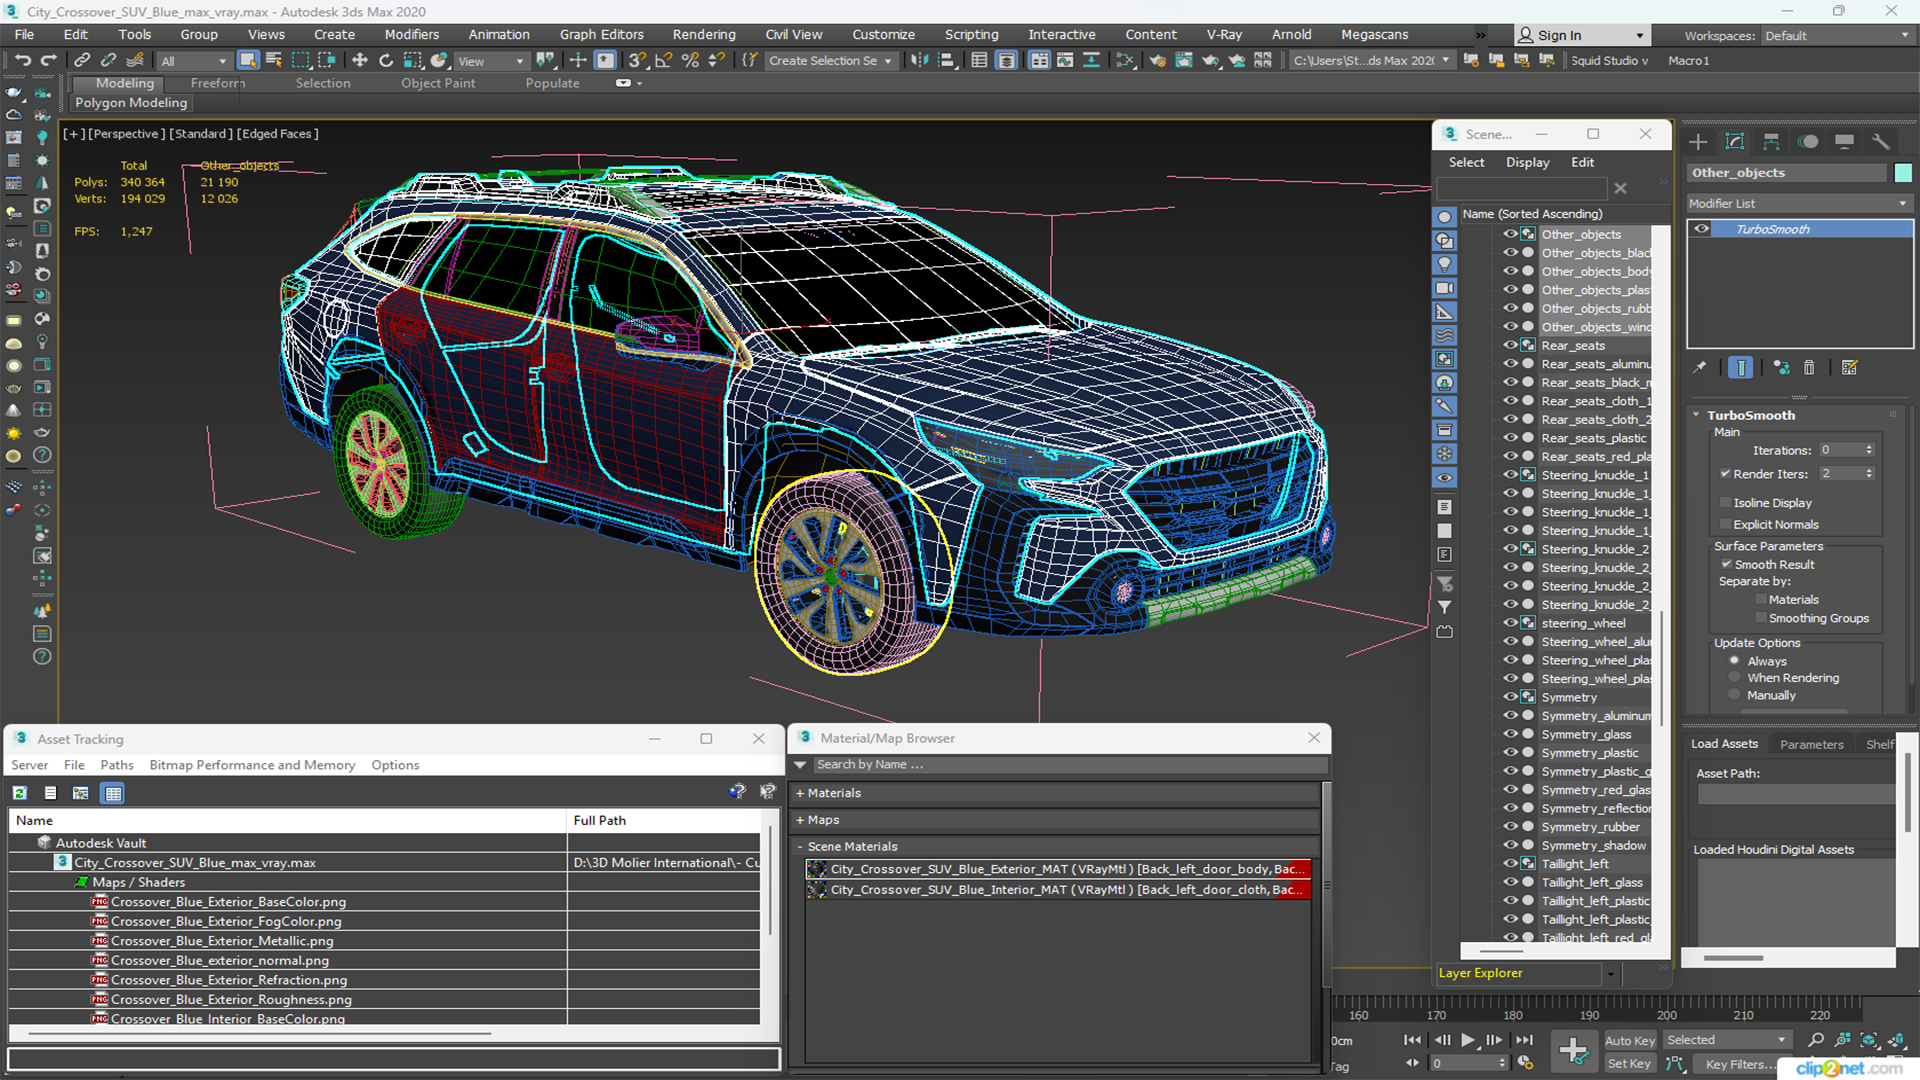Viewport: 1920px width, 1080px height.
Task: Open Select by Name tool
Action: [274, 61]
